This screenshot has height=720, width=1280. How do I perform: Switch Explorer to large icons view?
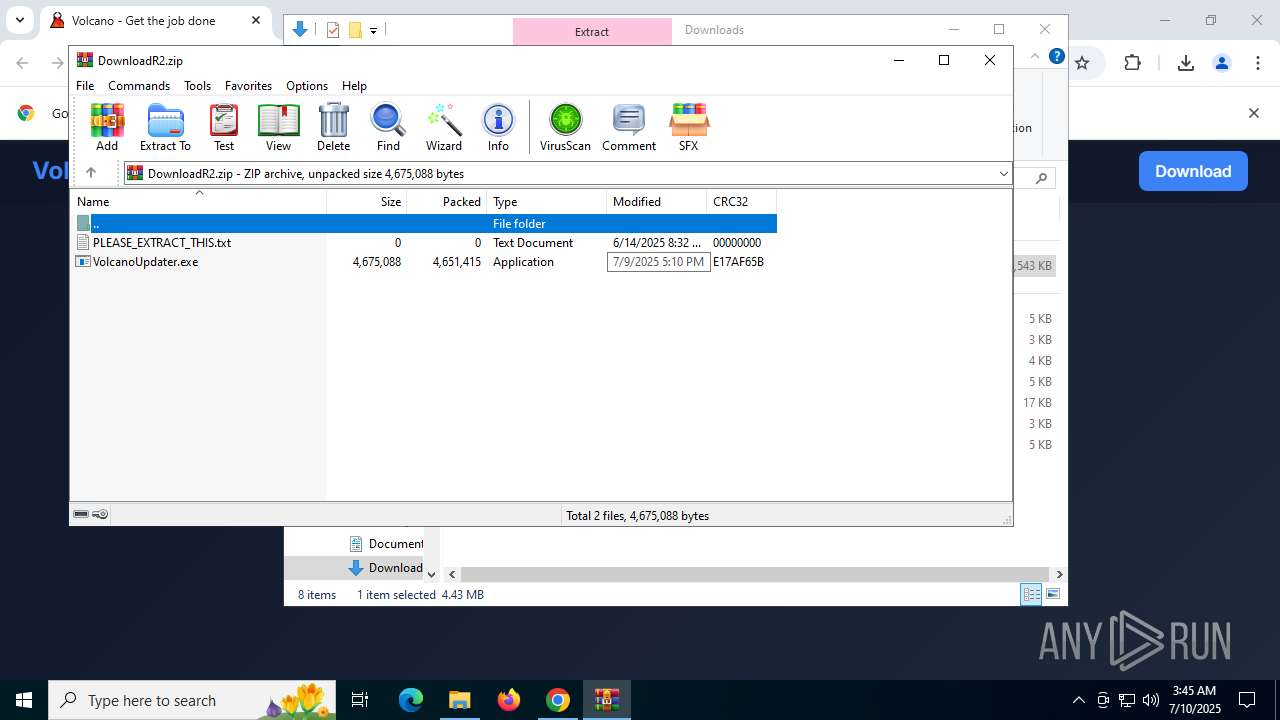click(x=1052, y=594)
